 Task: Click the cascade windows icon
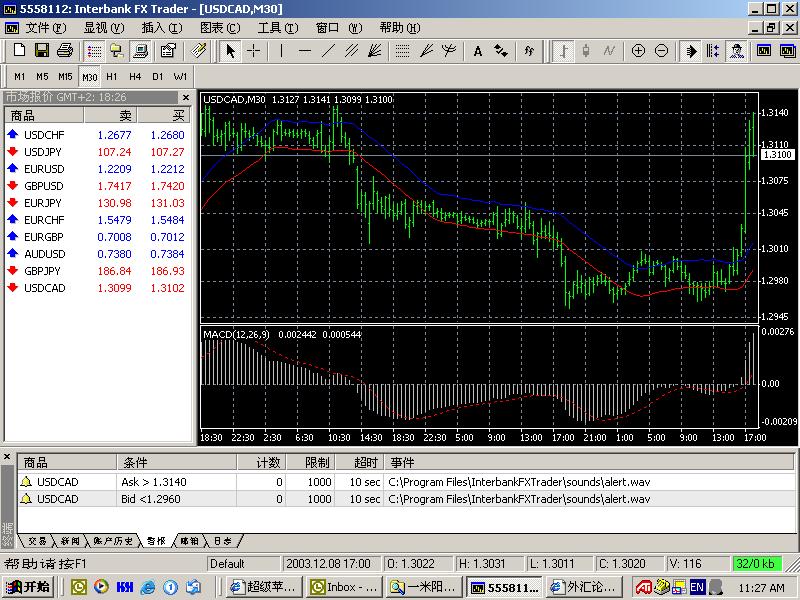click(x=787, y=51)
